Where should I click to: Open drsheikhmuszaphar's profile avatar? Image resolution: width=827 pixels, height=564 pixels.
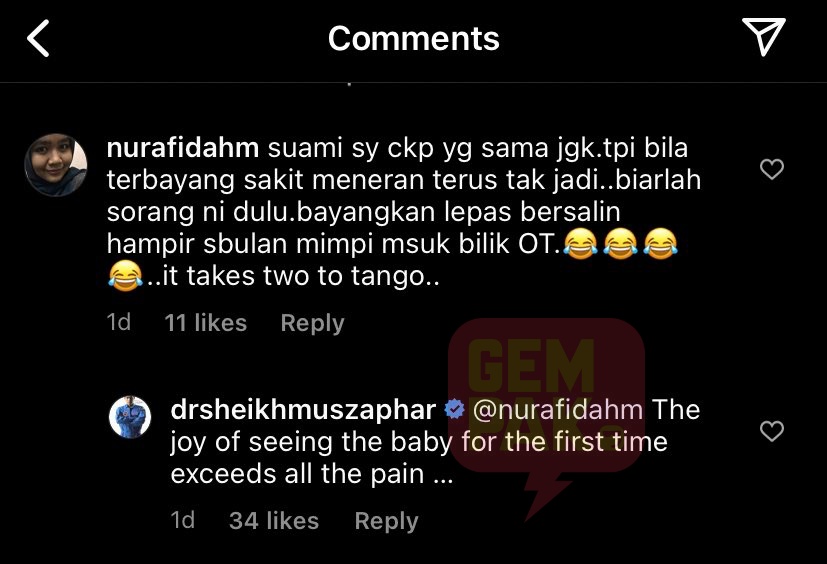click(130, 417)
